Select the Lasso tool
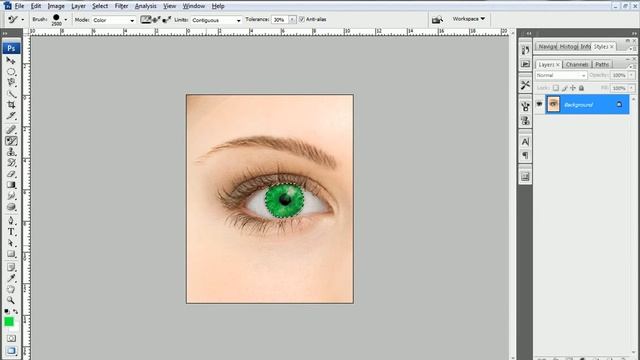The width and height of the screenshot is (640, 360). pyautogui.click(x=11, y=83)
